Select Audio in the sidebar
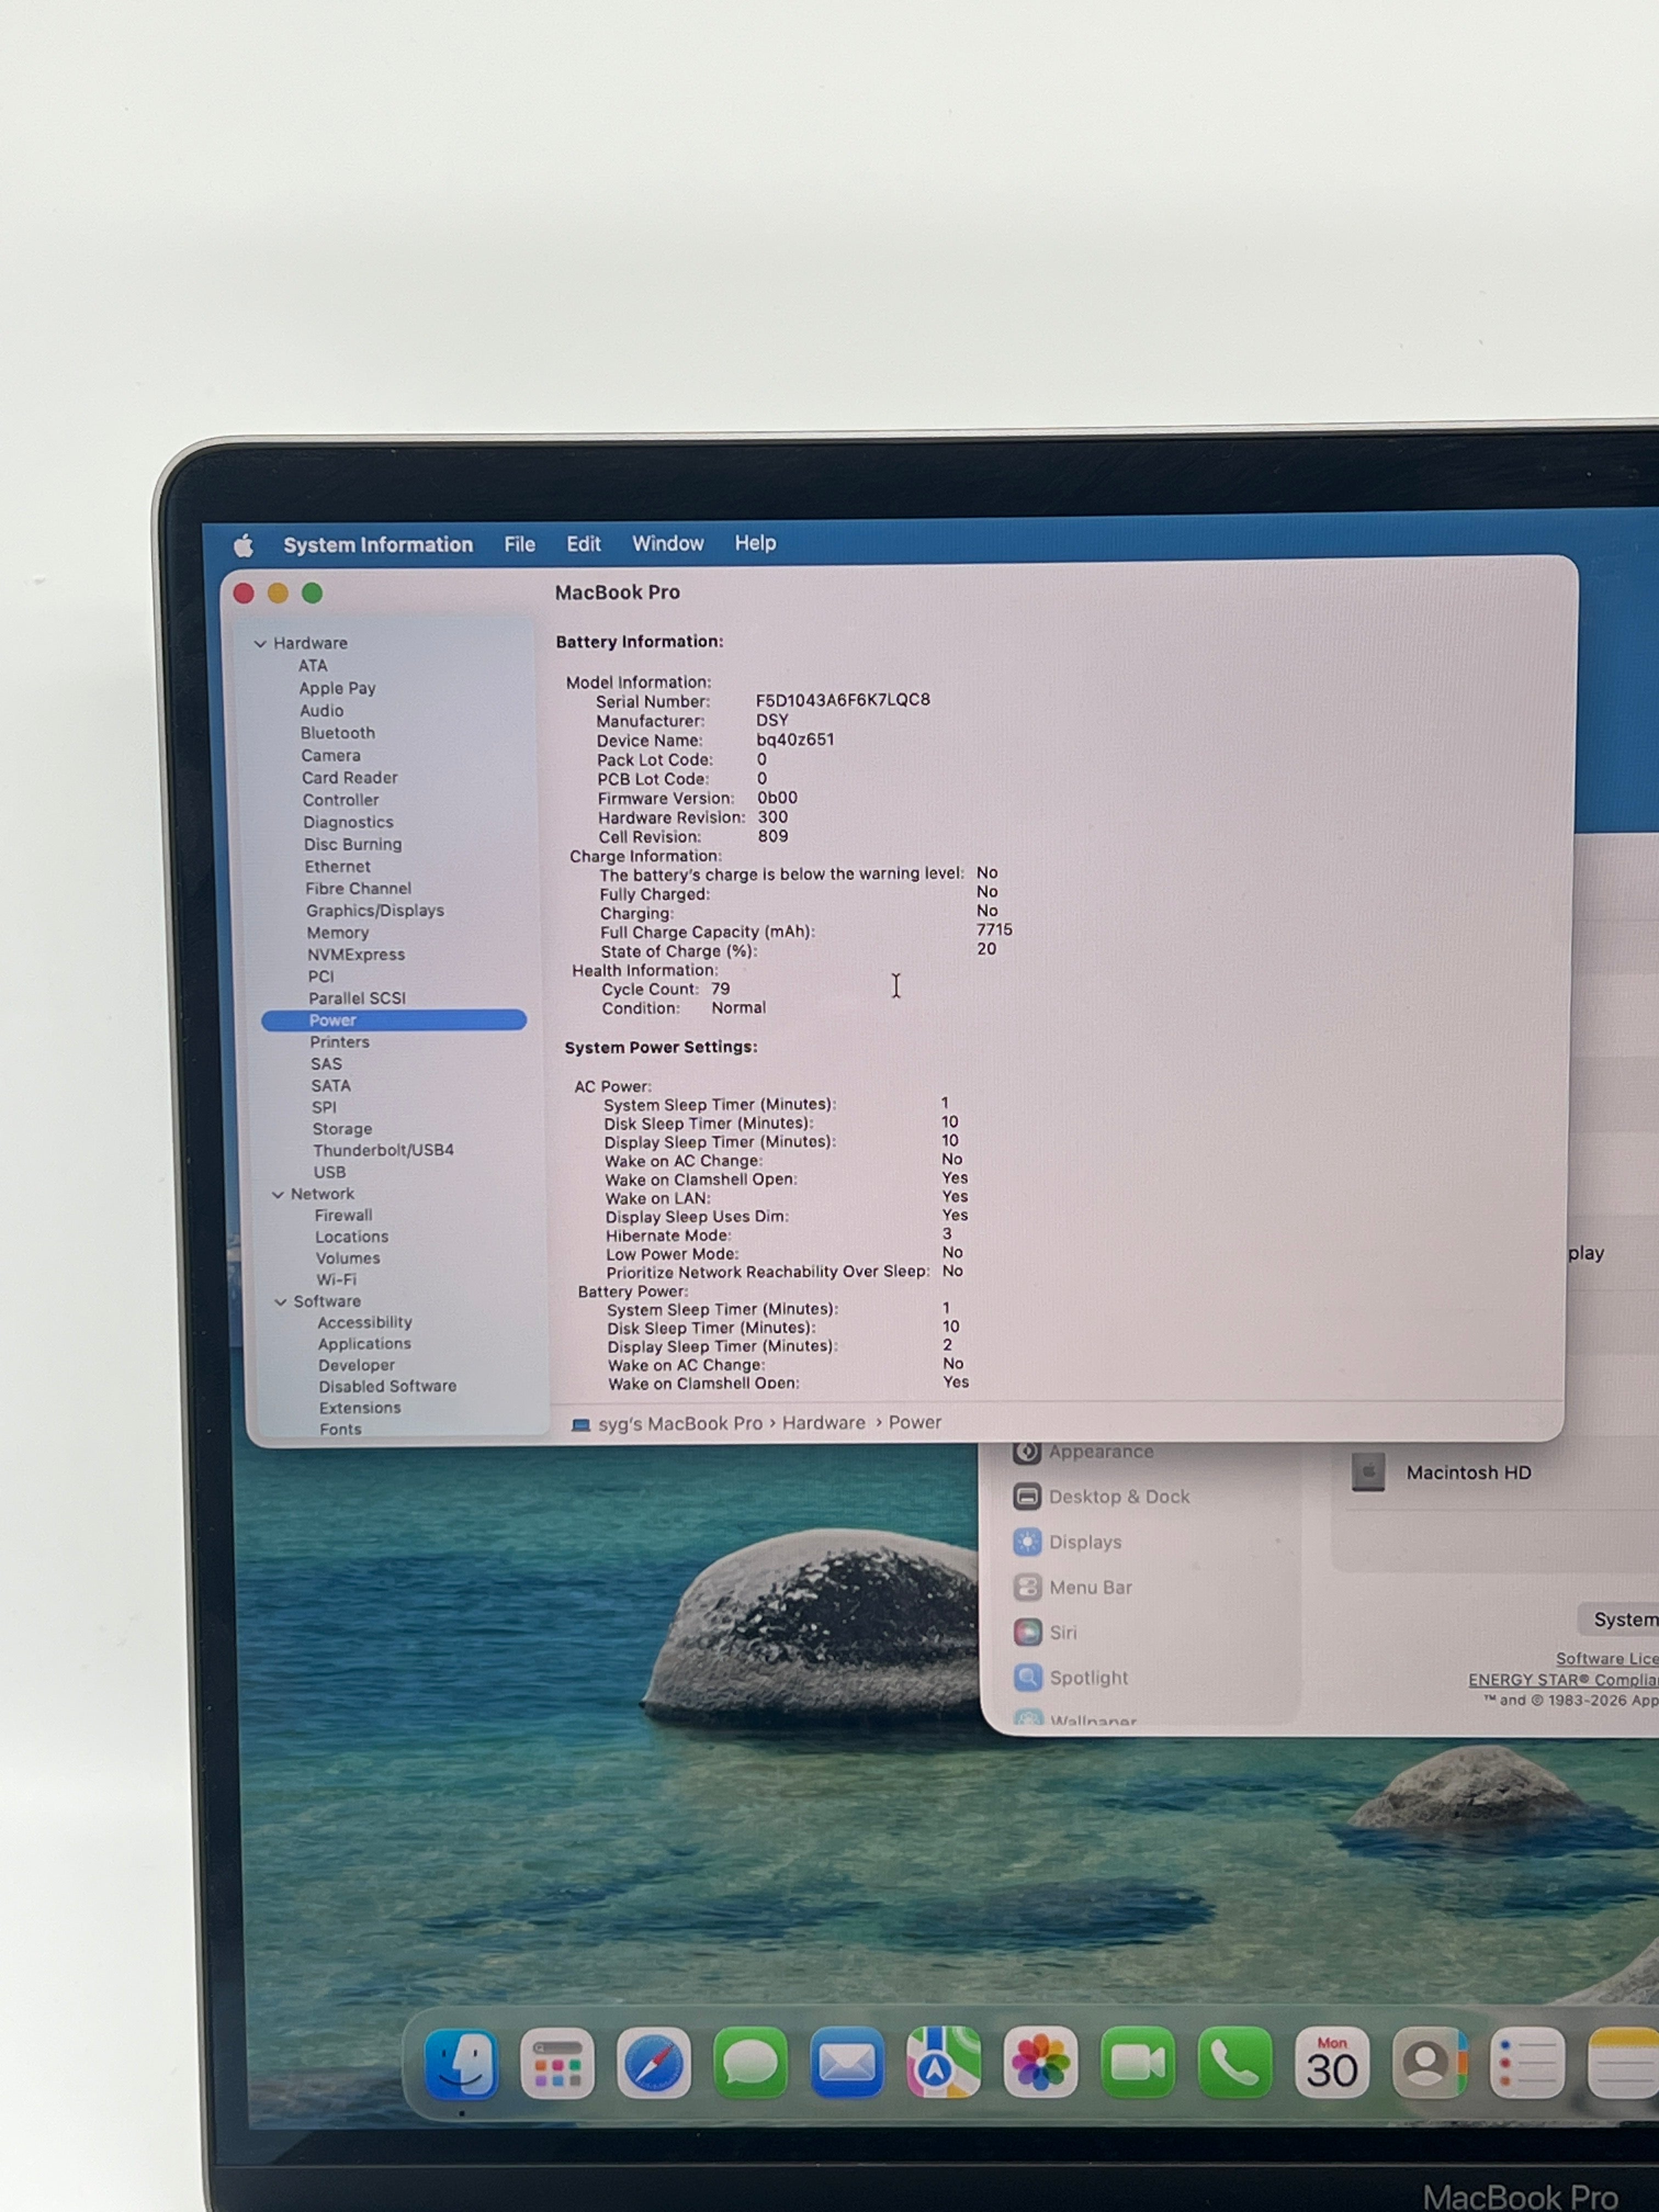This screenshot has width=1659, height=2212. pyautogui.click(x=321, y=711)
